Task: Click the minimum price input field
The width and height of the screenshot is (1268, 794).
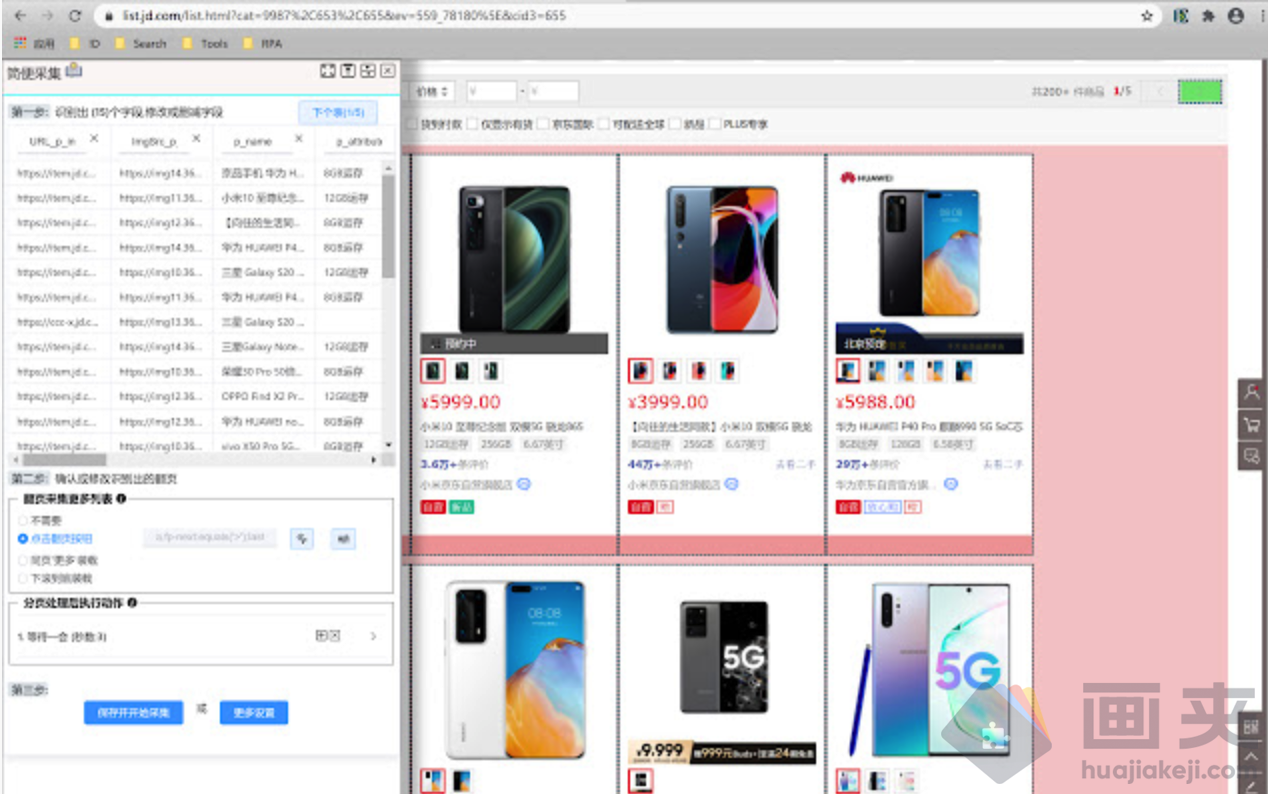Action: pyautogui.click(x=491, y=91)
